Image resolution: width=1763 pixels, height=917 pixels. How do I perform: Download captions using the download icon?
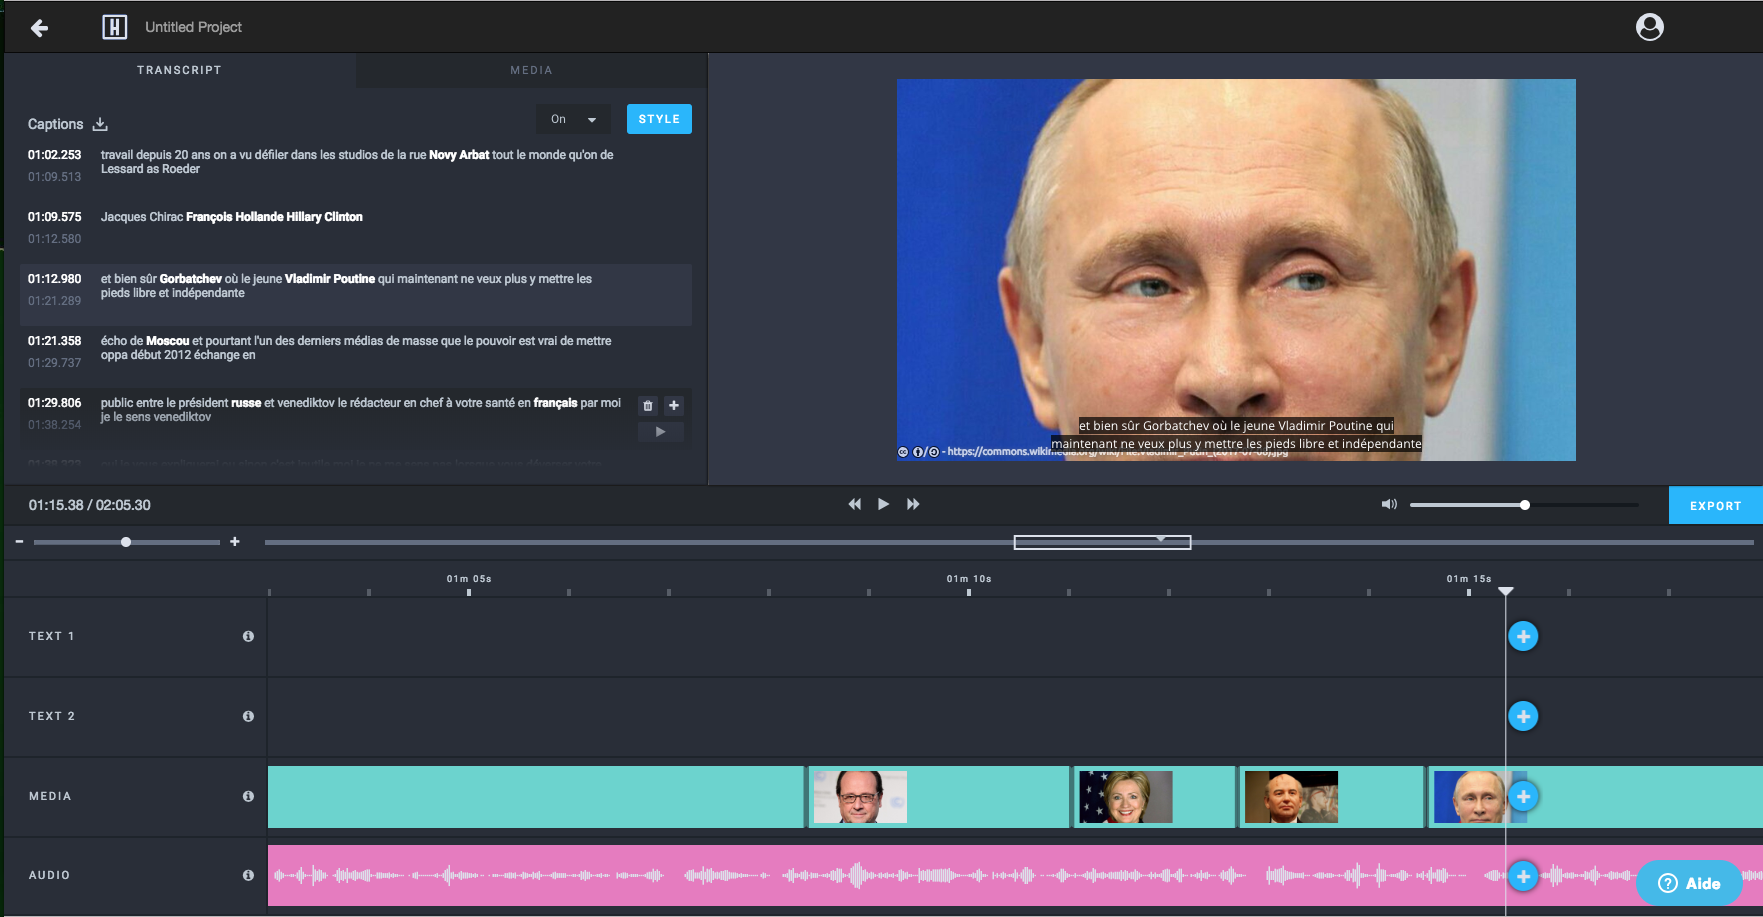[100, 124]
